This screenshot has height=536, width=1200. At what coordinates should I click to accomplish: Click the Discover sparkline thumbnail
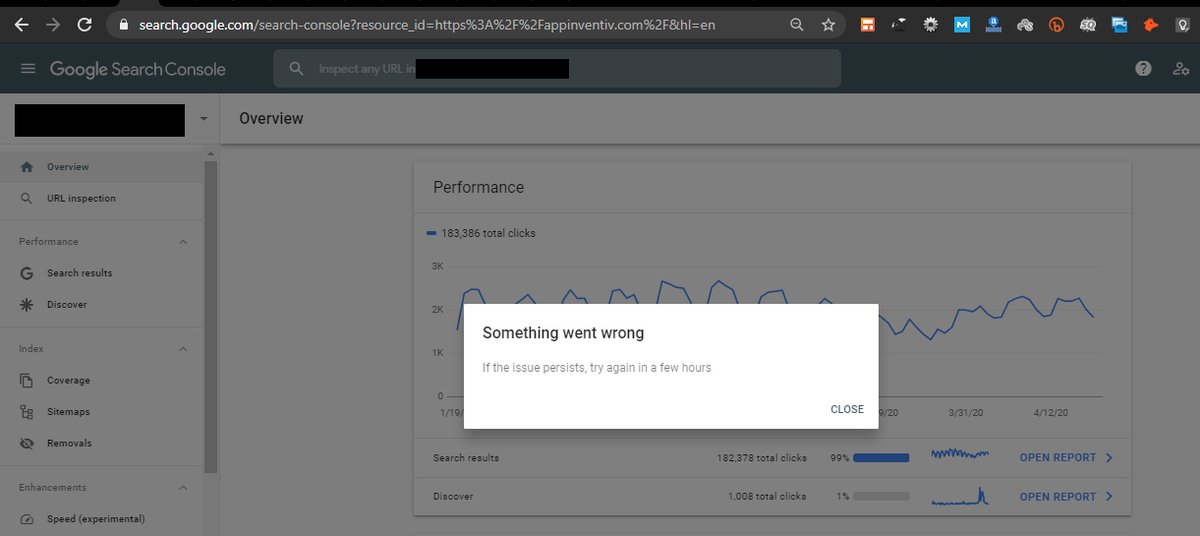click(960, 495)
